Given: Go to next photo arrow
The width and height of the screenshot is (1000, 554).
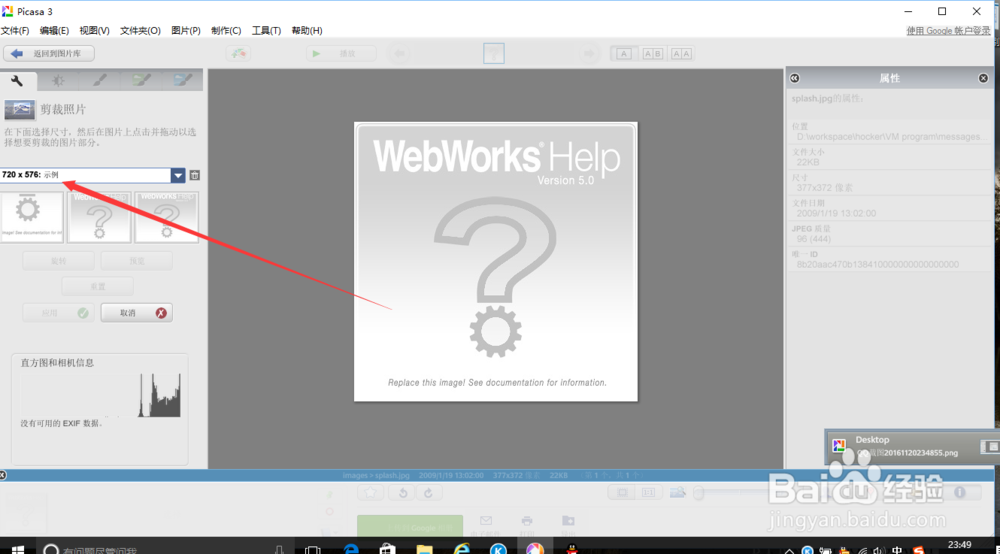Looking at the screenshot, I should pyautogui.click(x=588, y=54).
